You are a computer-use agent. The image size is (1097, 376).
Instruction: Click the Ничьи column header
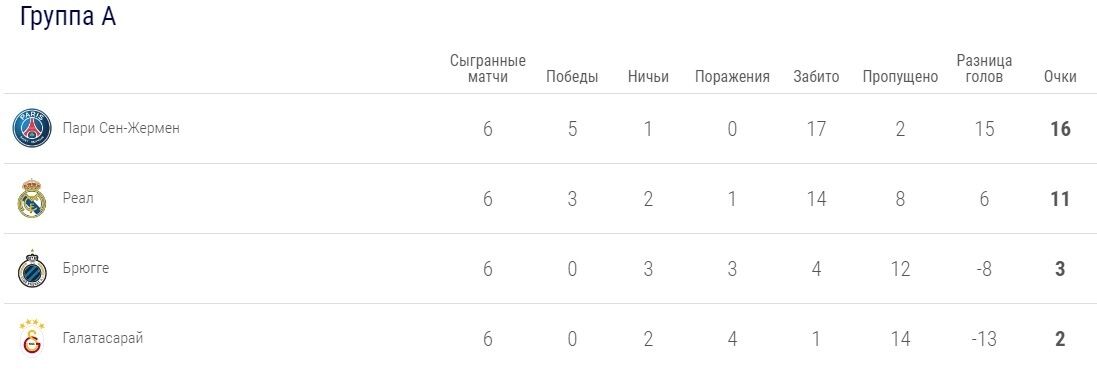click(x=648, y=77)
